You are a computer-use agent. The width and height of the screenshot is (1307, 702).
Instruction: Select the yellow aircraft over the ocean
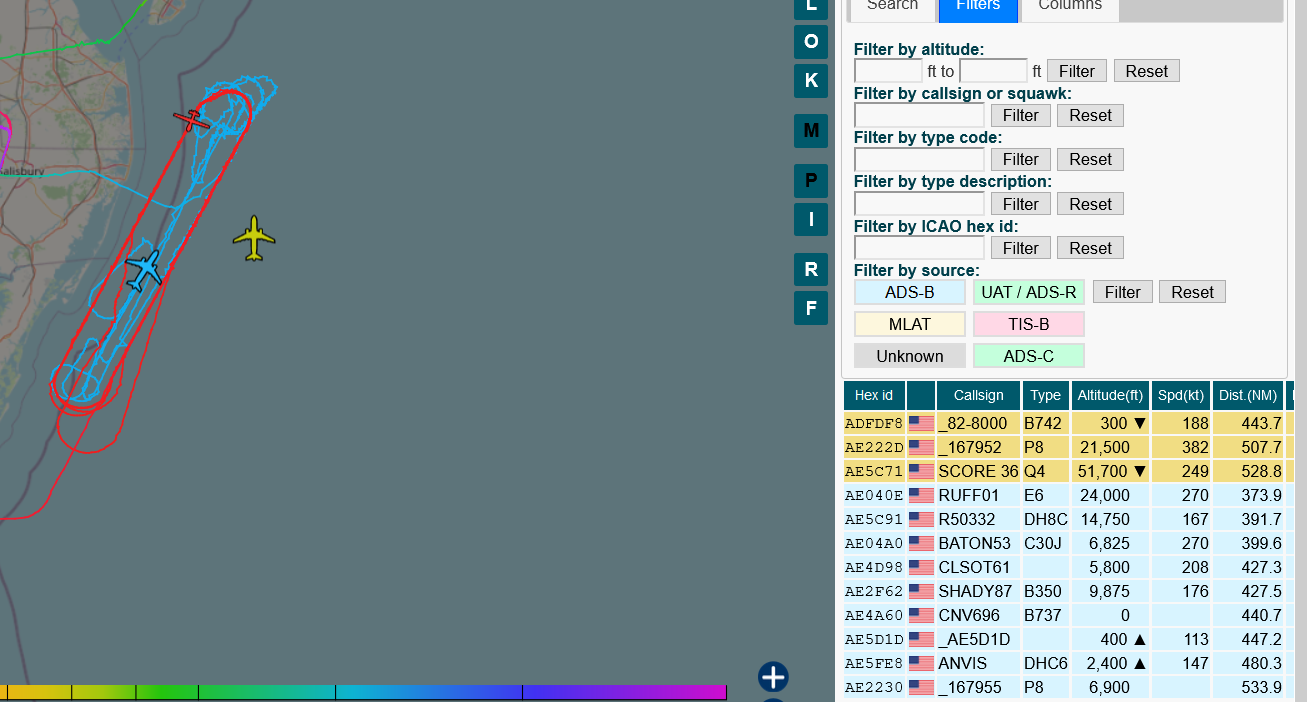click(x=254, y=238)
